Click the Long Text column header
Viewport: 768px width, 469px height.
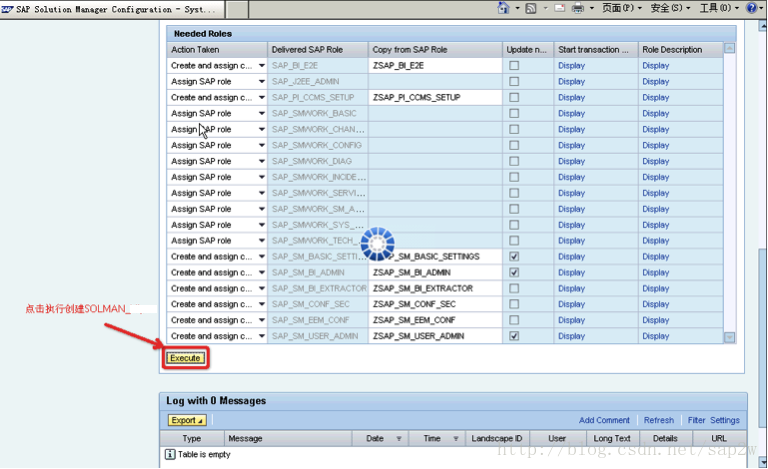coord(612,439)
